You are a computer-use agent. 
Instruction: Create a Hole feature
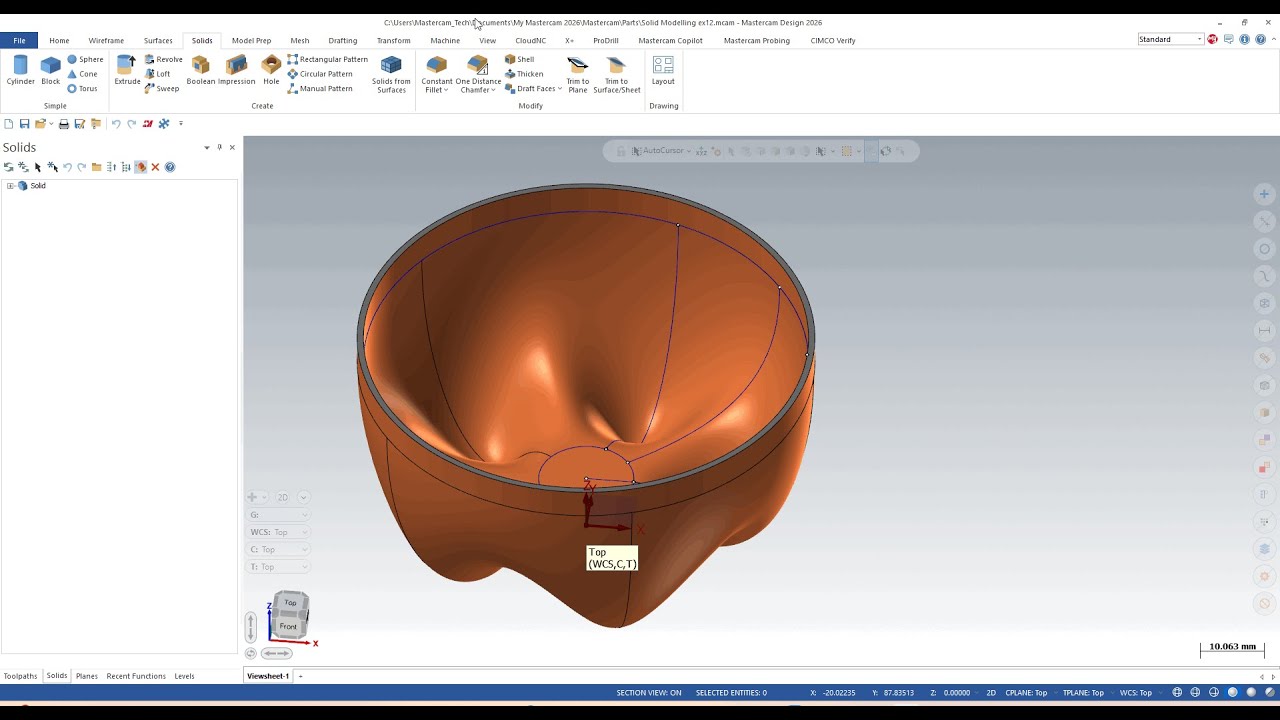click(271, 70)
